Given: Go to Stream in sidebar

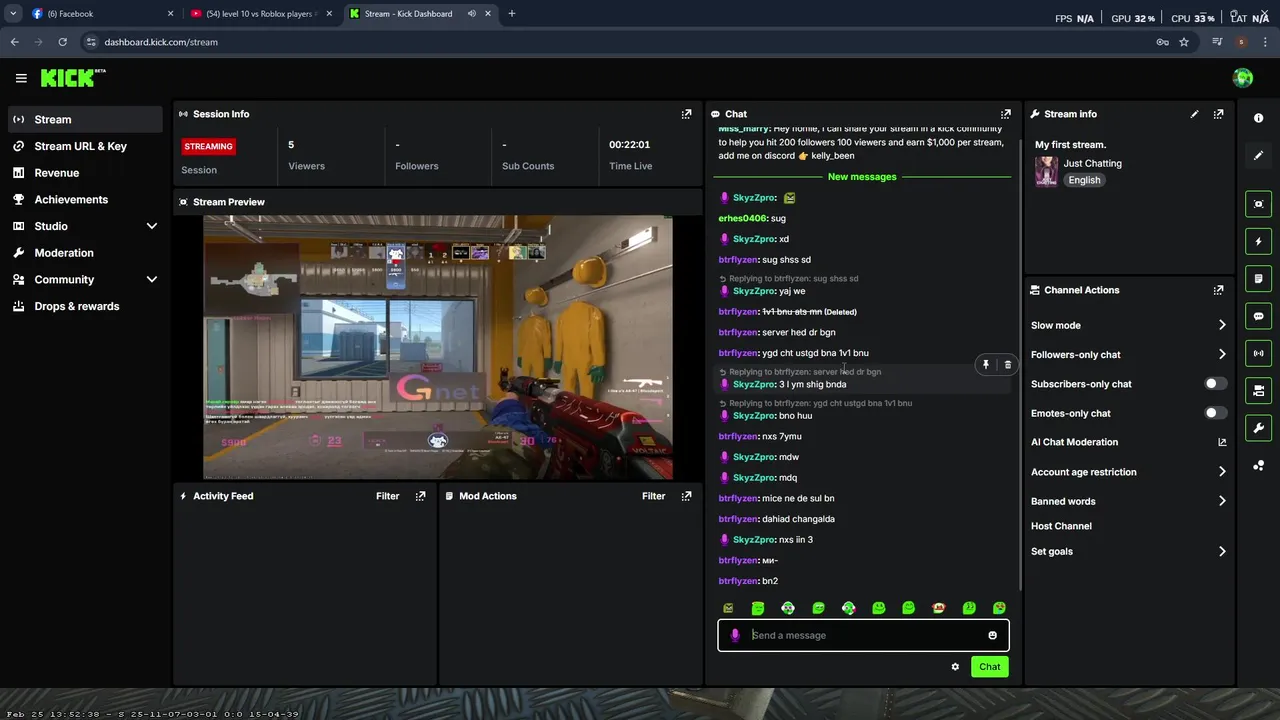Looking at the screenshot, I should click(x=85, y=119).
